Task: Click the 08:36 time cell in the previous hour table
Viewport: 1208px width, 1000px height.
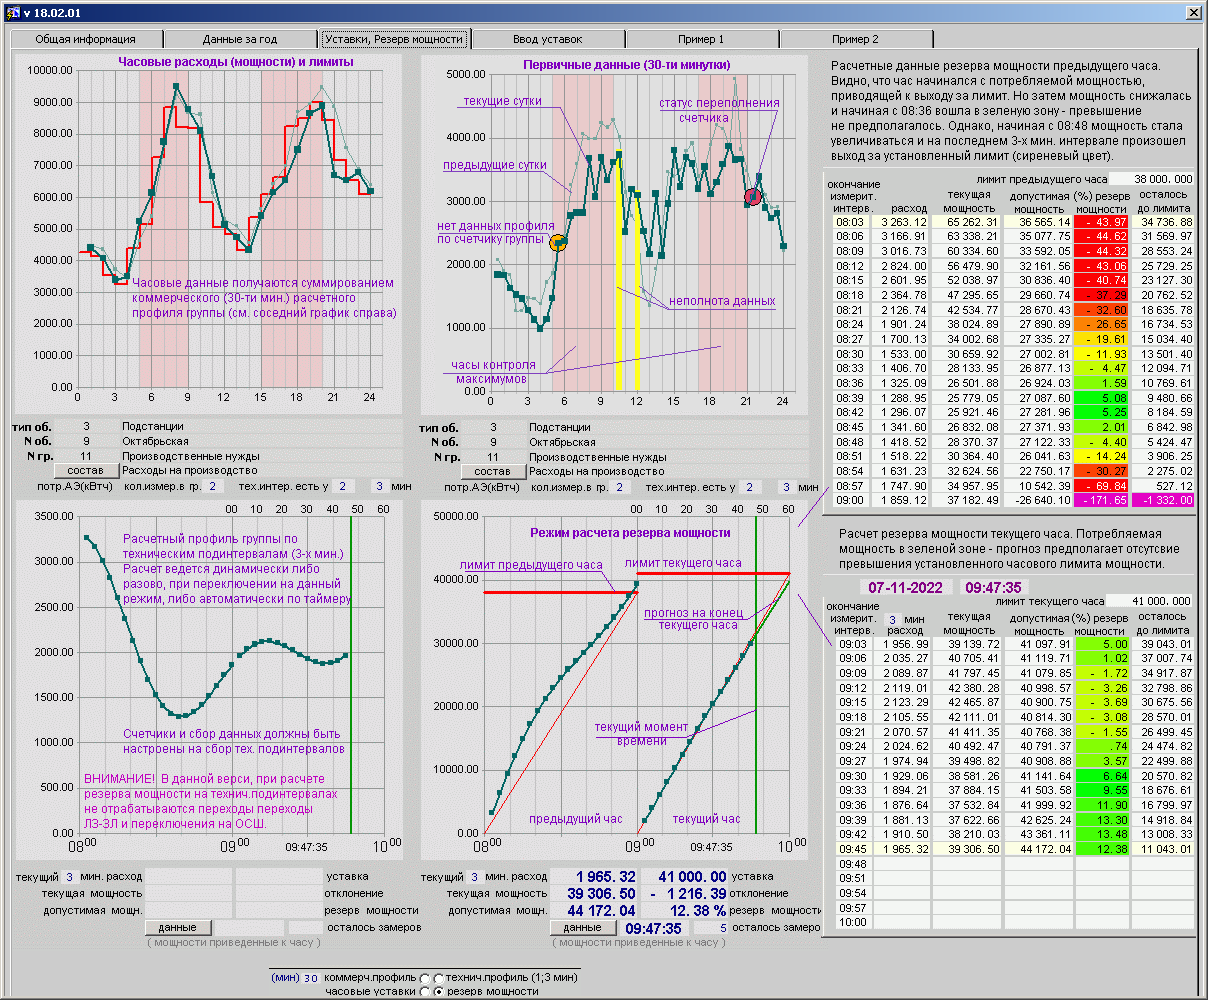Action: [x=850, y=383]
